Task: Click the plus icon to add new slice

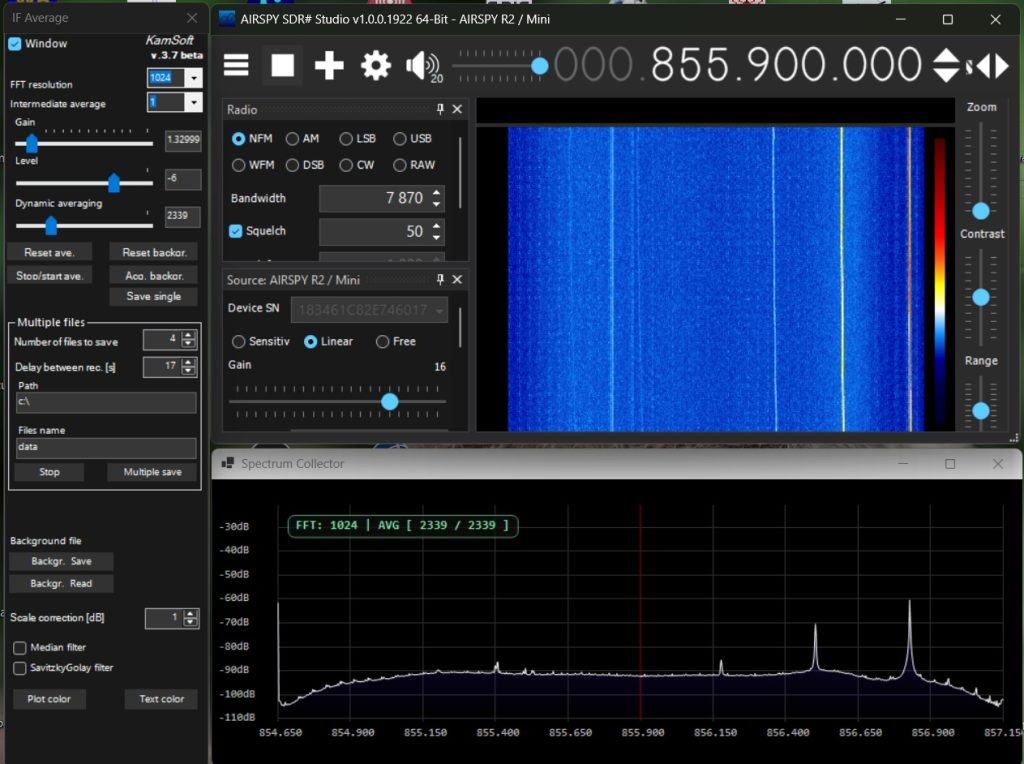Action: [329, 66]
